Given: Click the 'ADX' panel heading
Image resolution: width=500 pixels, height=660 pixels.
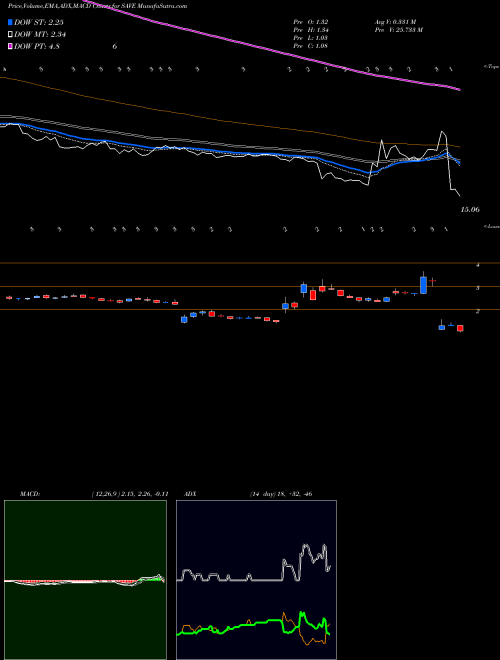Looking at the screenshot, I should [191, 494].
